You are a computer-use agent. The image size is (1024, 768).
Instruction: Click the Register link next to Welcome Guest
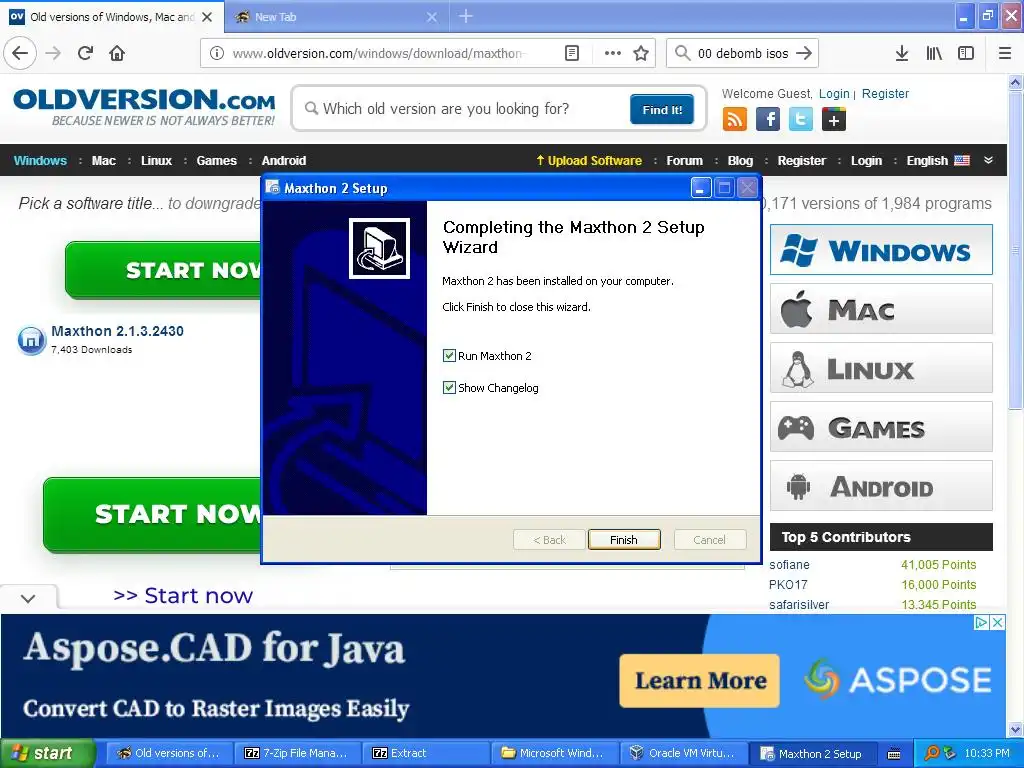(x=885, y=93)
